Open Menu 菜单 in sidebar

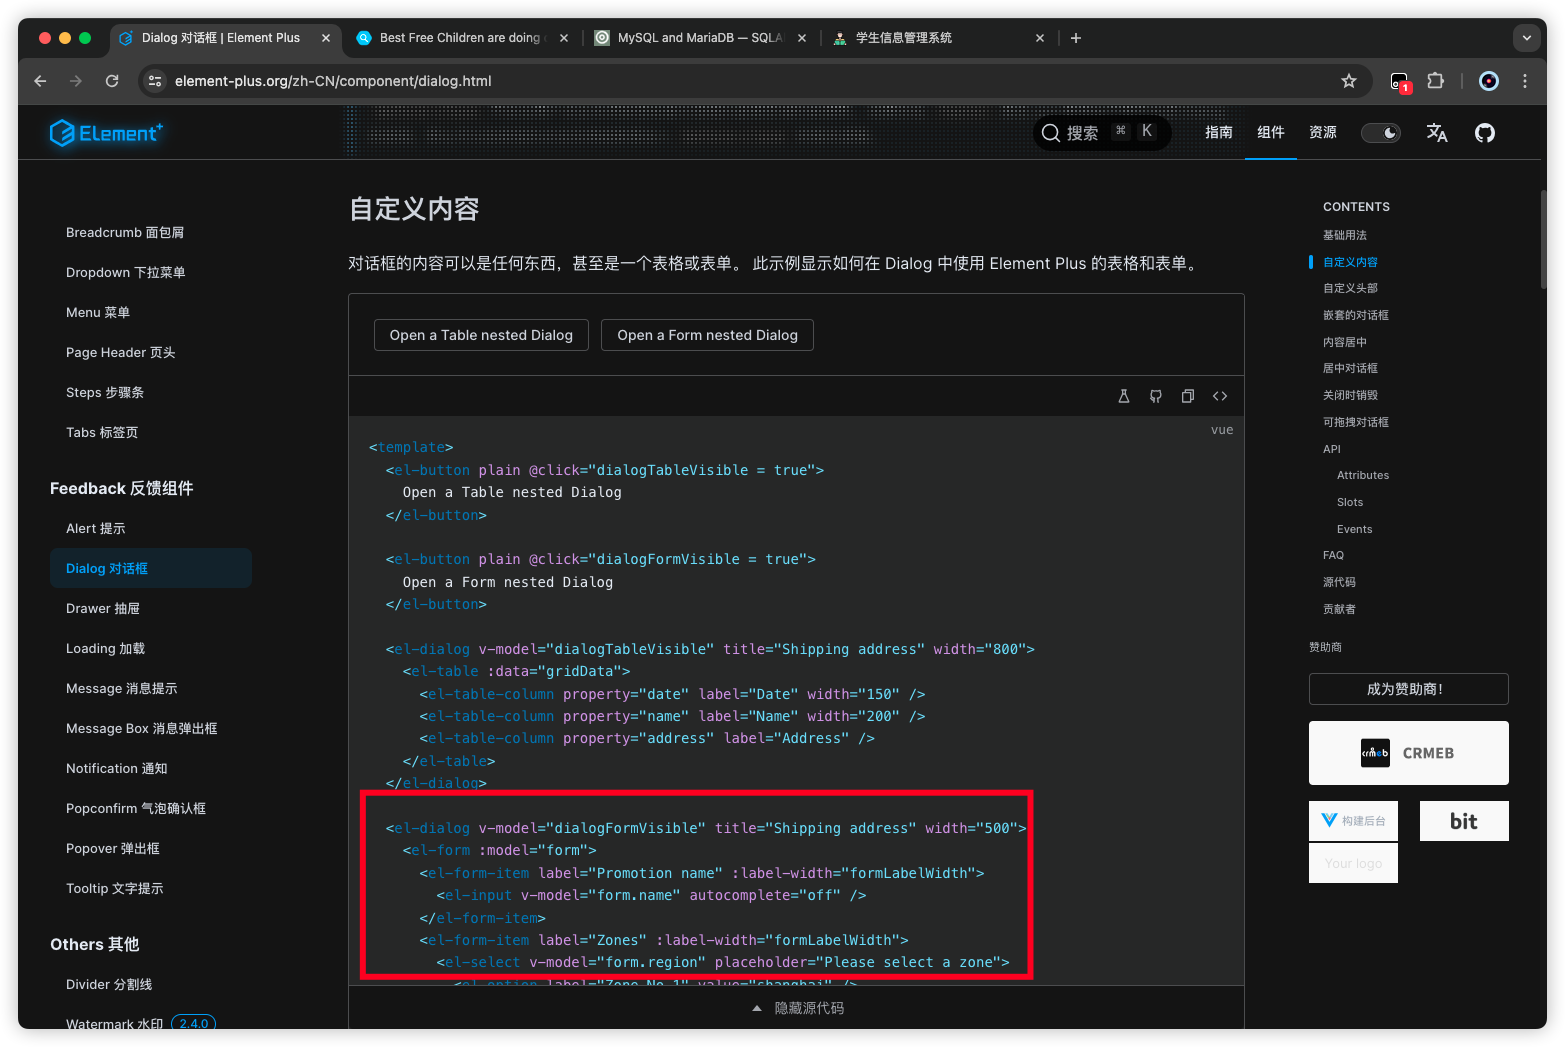pyautogui.click(x=98, y=312)
